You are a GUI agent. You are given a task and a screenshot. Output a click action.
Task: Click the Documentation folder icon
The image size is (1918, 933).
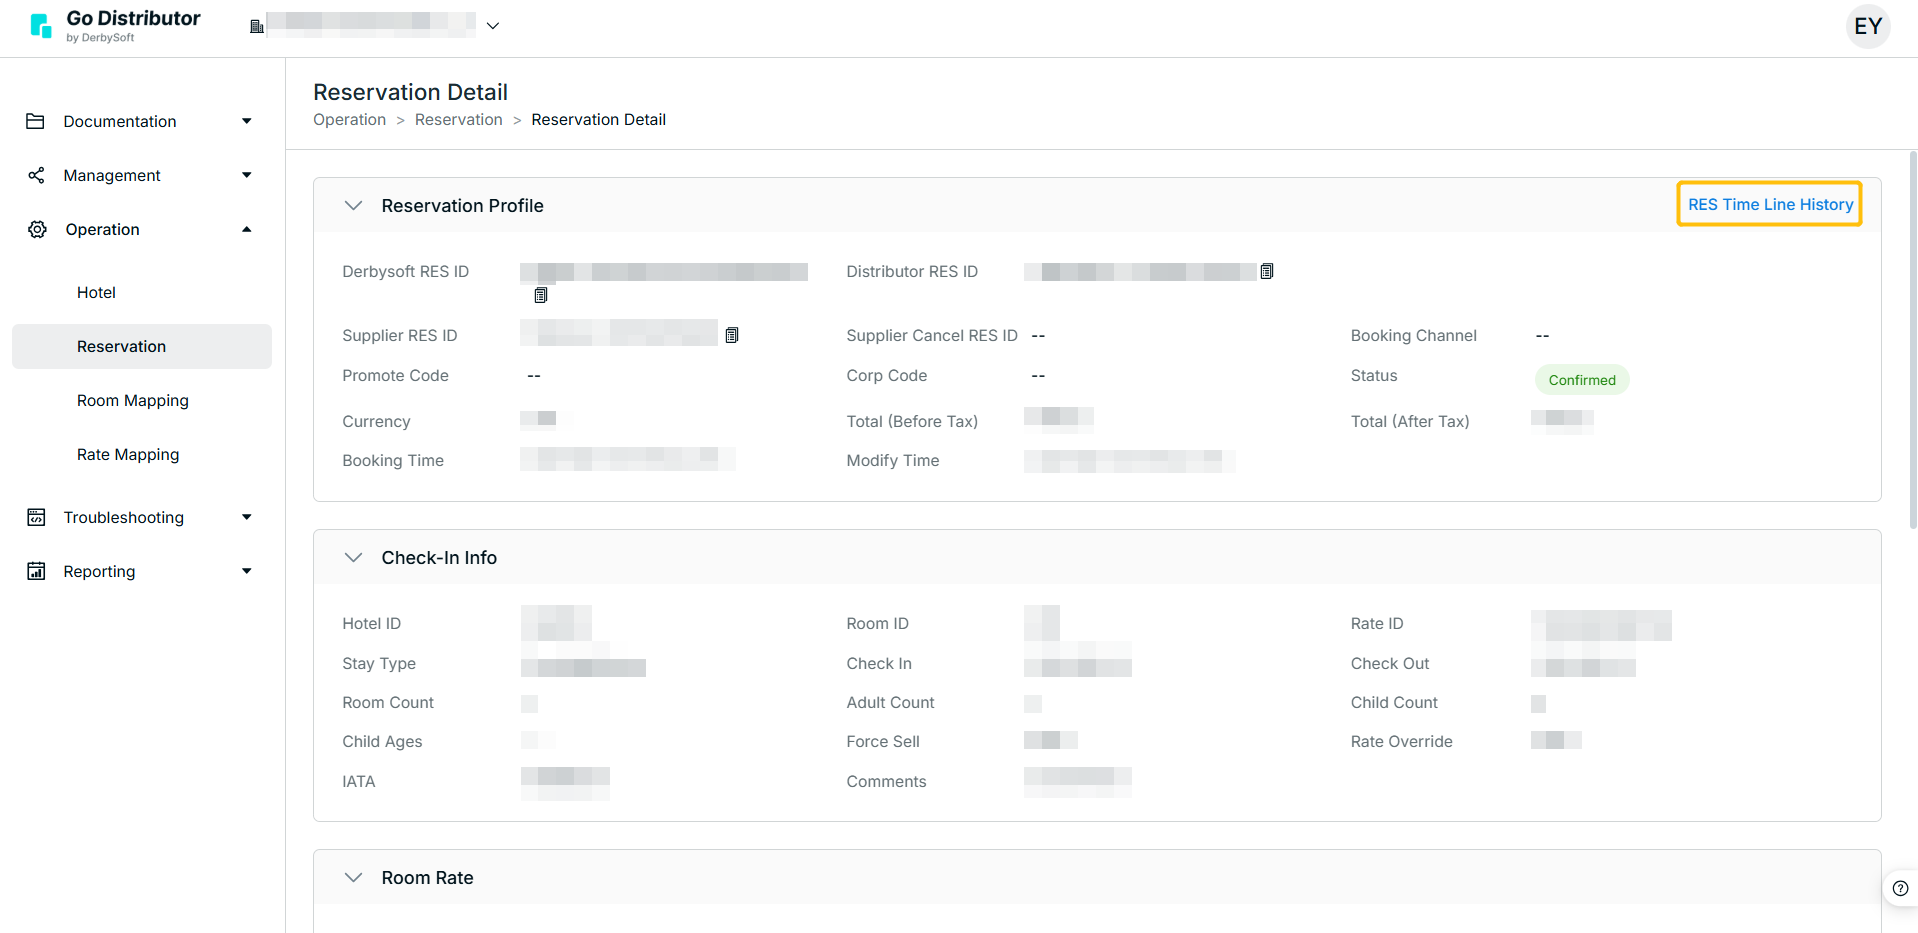(36, 121)
